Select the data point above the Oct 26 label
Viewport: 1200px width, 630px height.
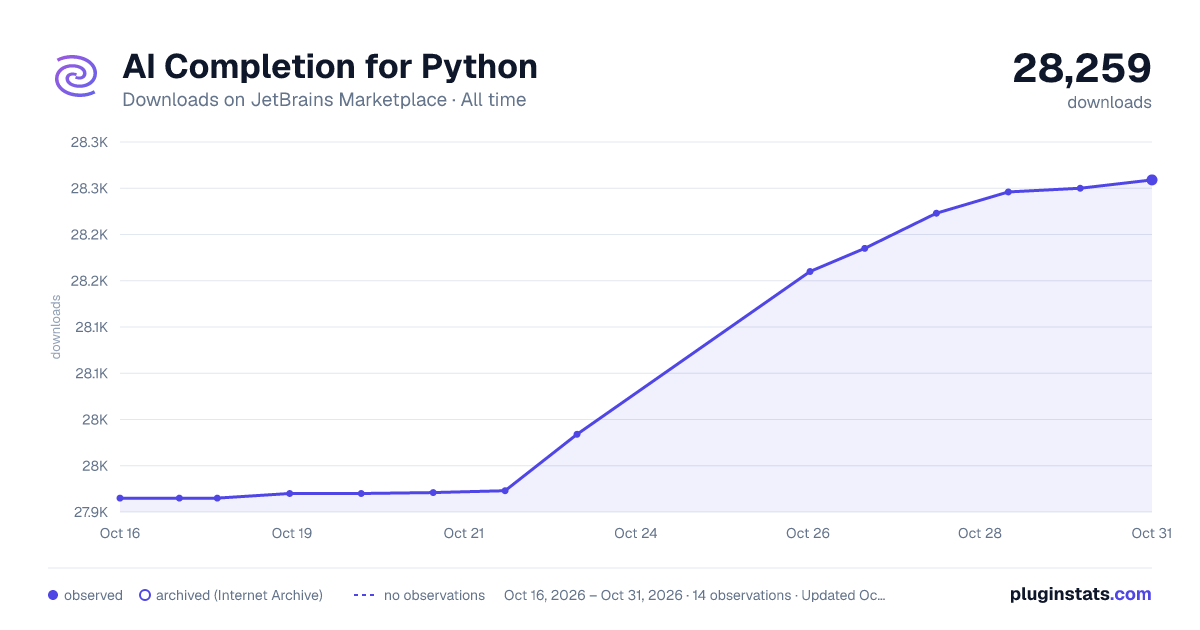pos(810,271)
